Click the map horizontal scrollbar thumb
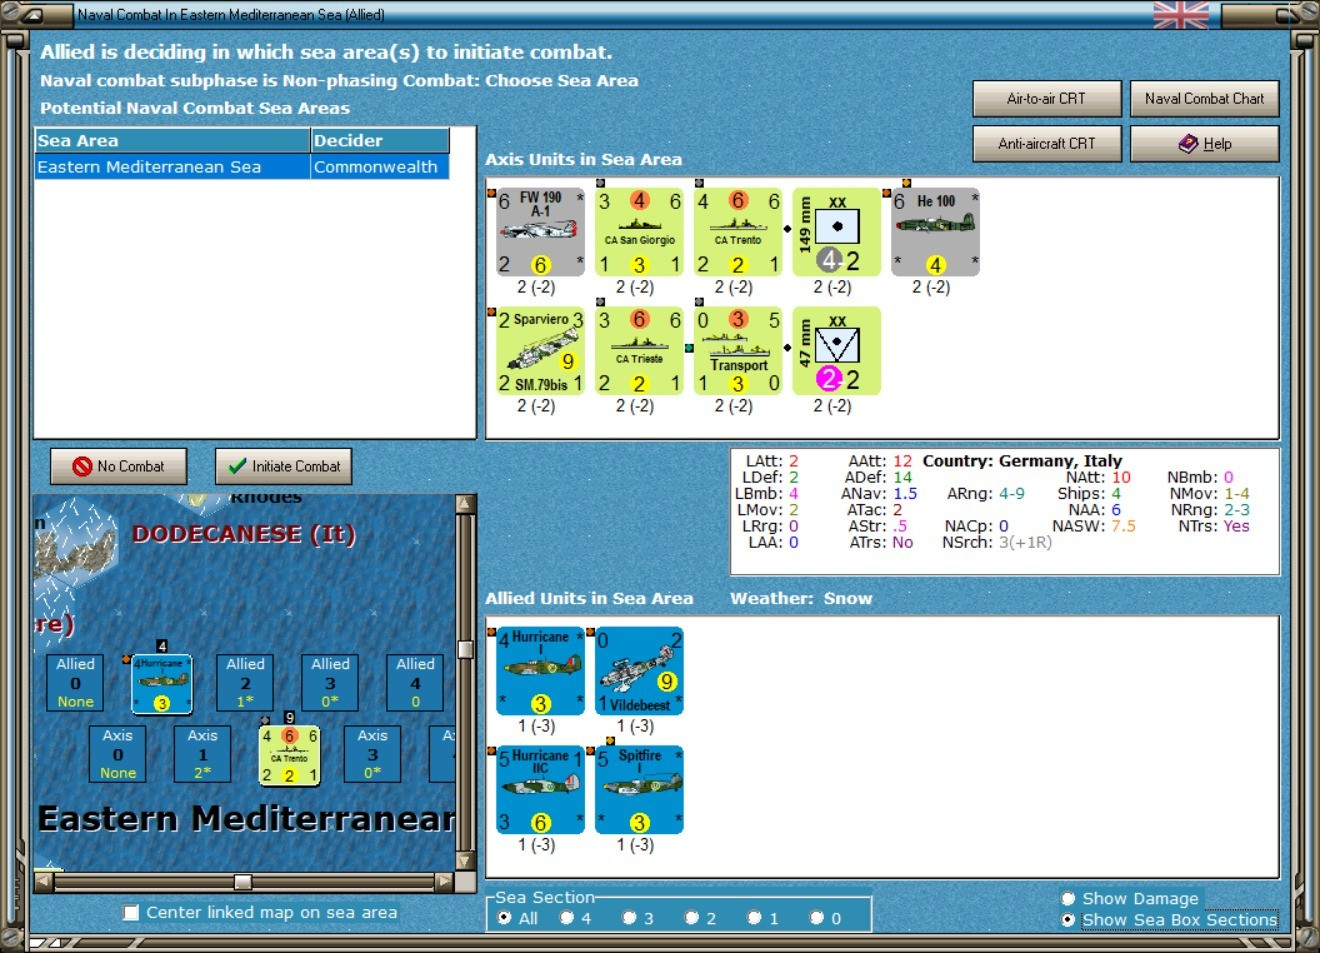Image resolution: width=1320 pixels, height=953 pixels. (x=242, y=882)
